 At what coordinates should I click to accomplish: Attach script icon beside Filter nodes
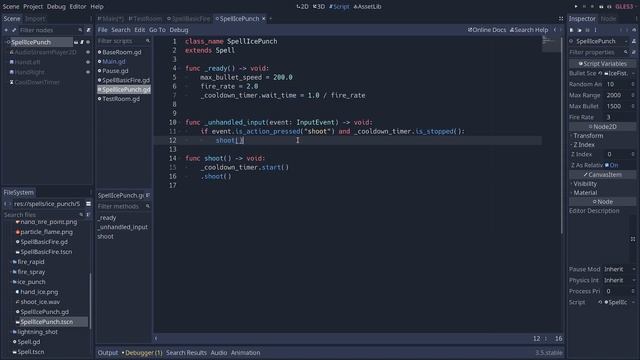(89, 30)
